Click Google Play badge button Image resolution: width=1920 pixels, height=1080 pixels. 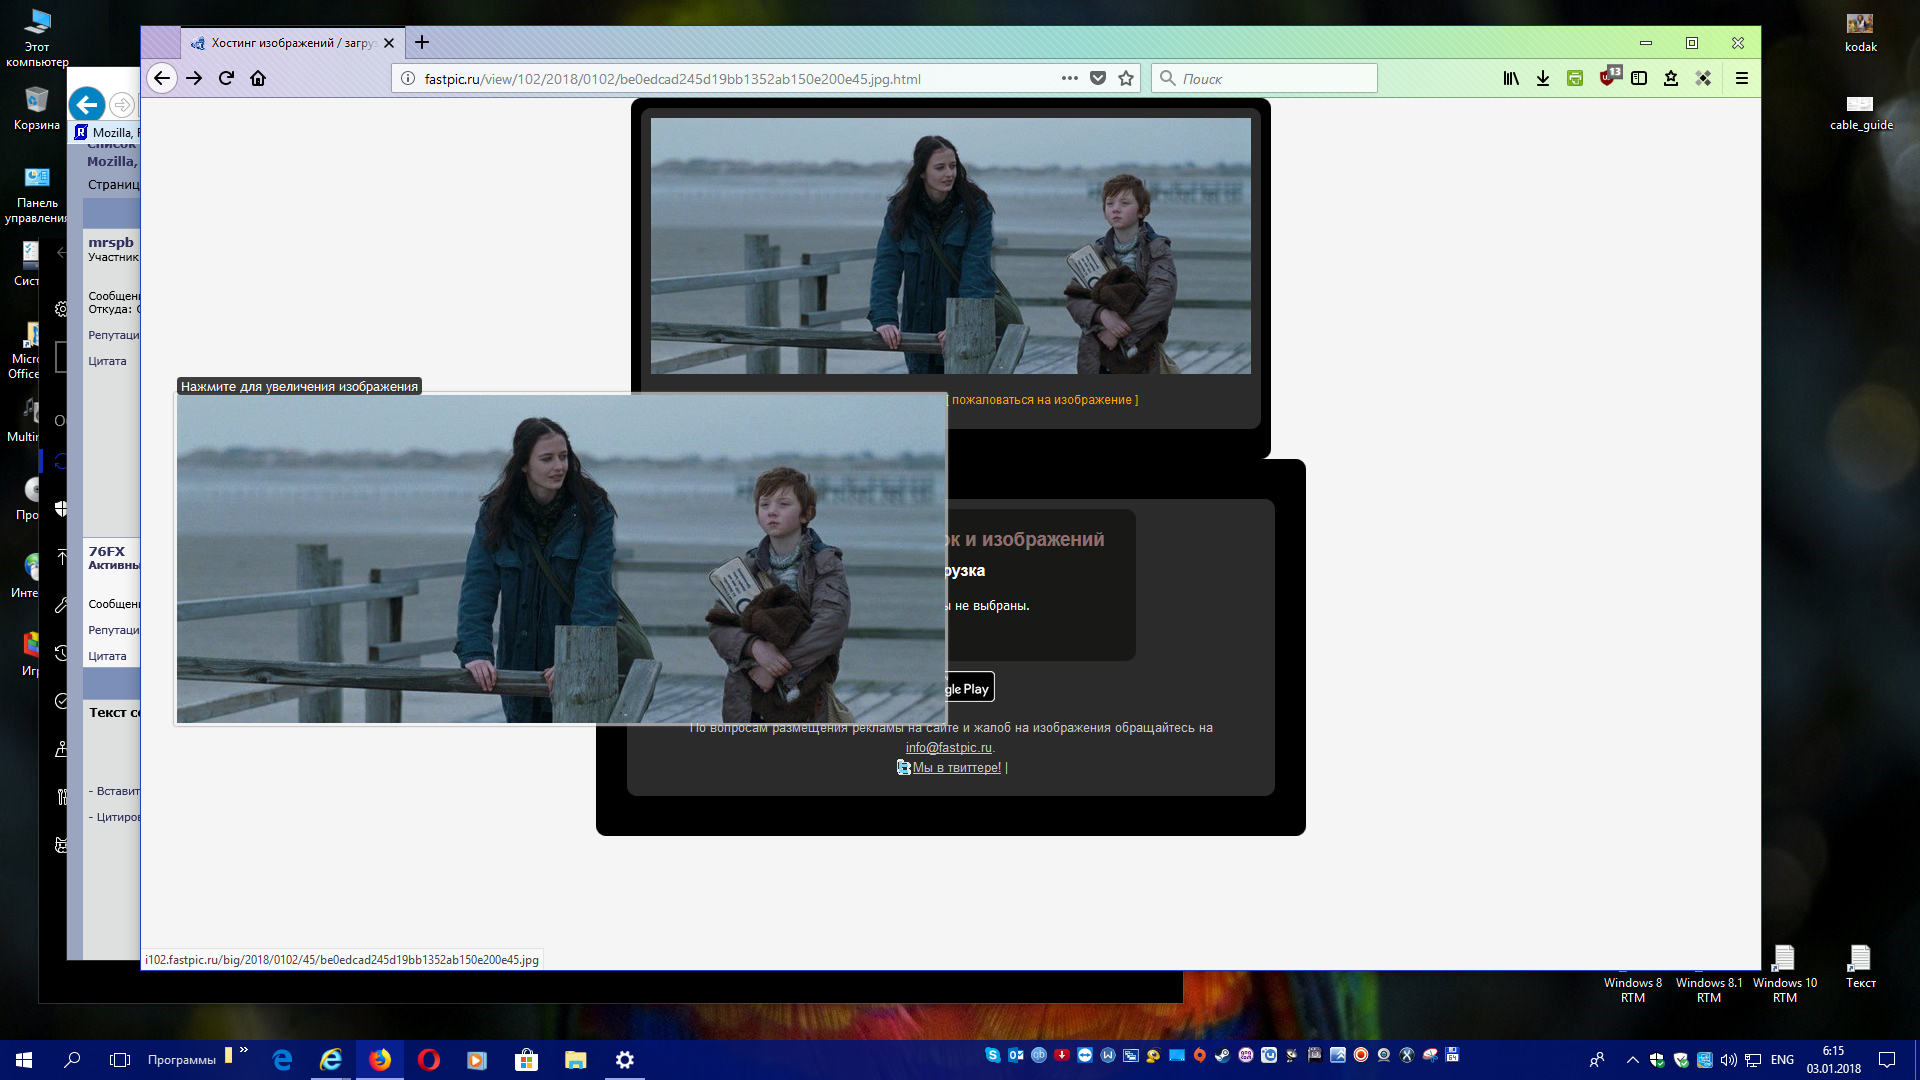point(968,688)
